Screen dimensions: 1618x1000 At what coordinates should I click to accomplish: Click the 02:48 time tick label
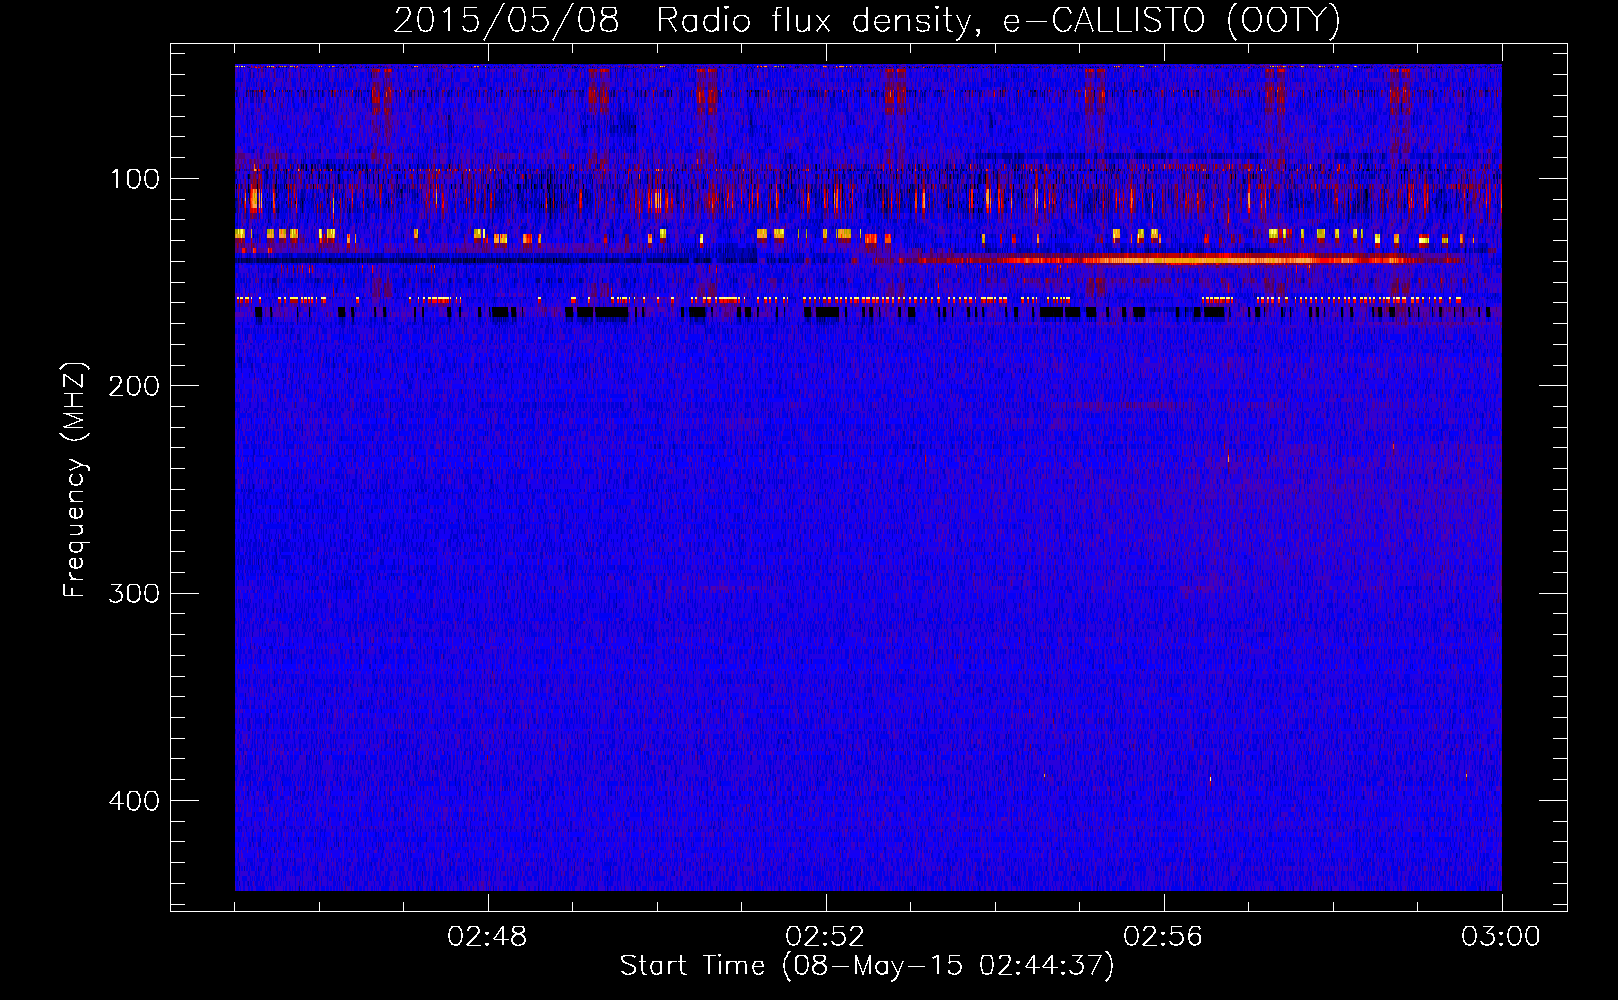click(x=487, y=937)
